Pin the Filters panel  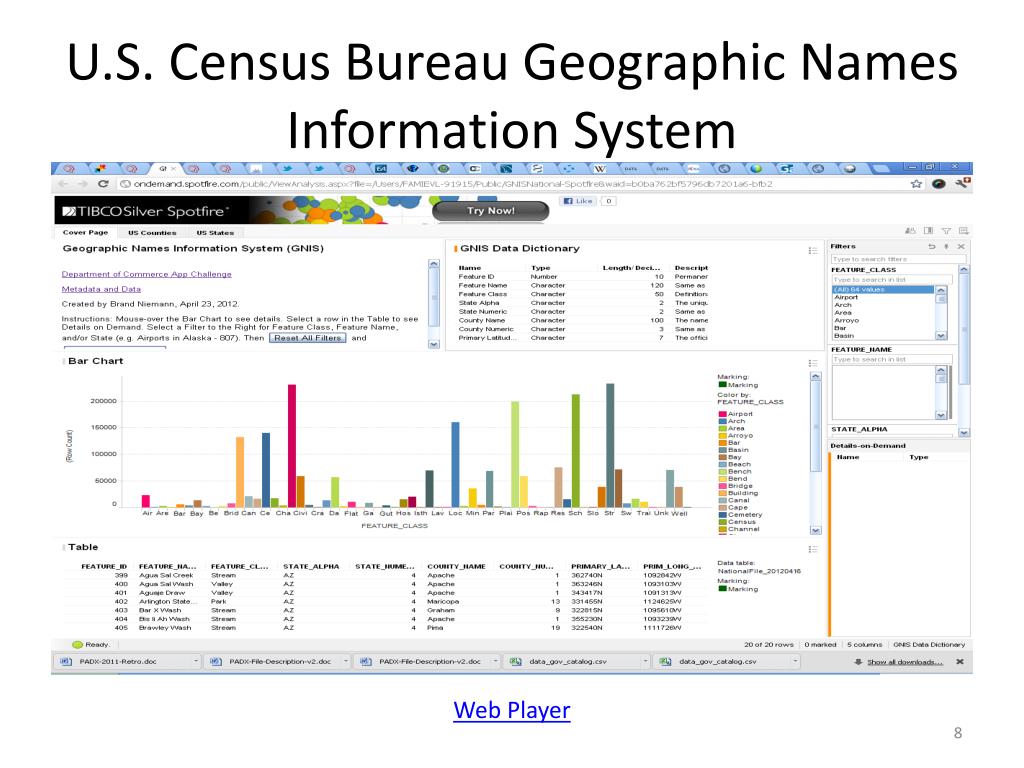946,247
